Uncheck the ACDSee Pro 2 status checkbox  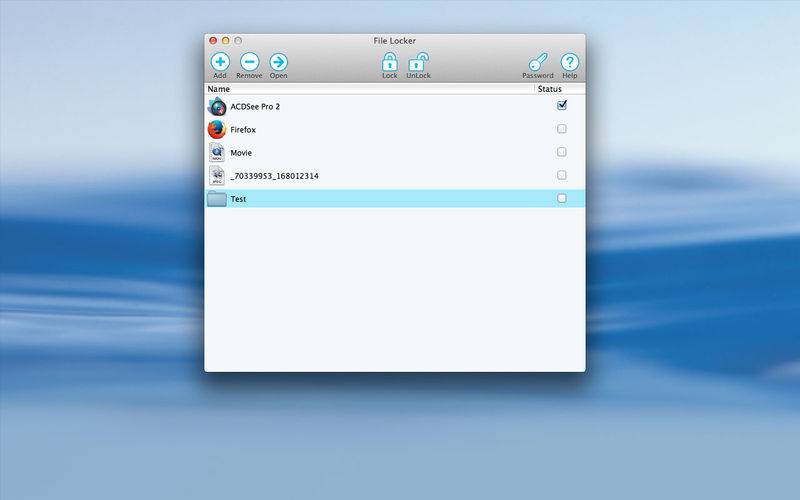pos(562,105)
